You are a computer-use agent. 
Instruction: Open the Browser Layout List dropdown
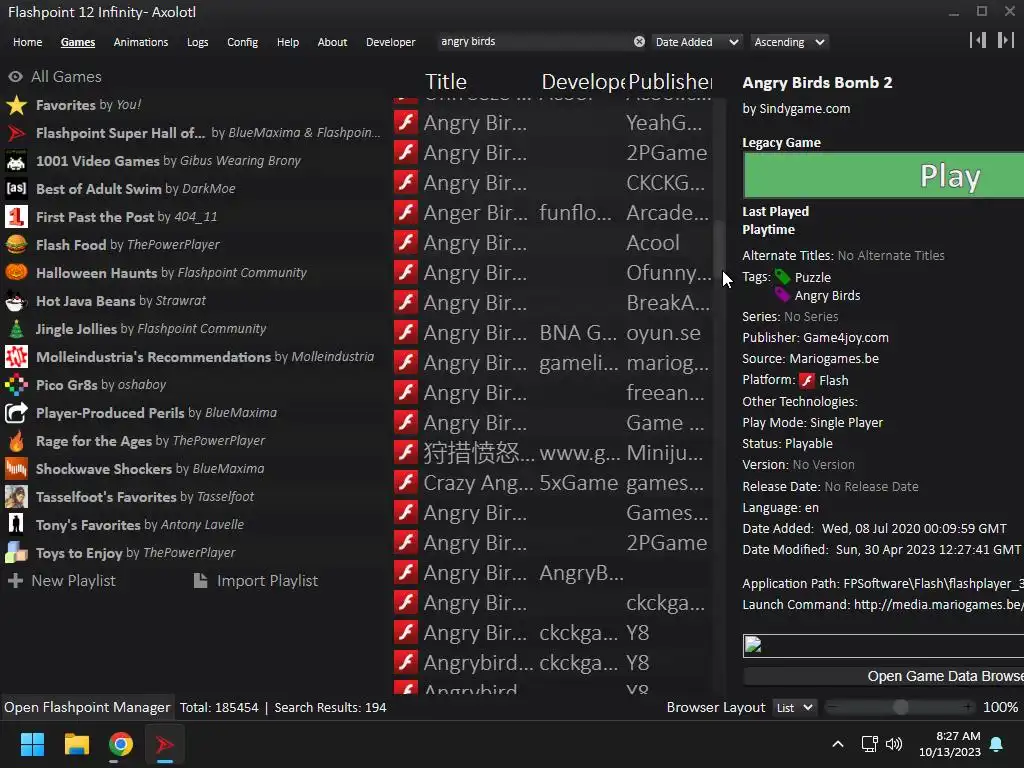click(794, 707)
